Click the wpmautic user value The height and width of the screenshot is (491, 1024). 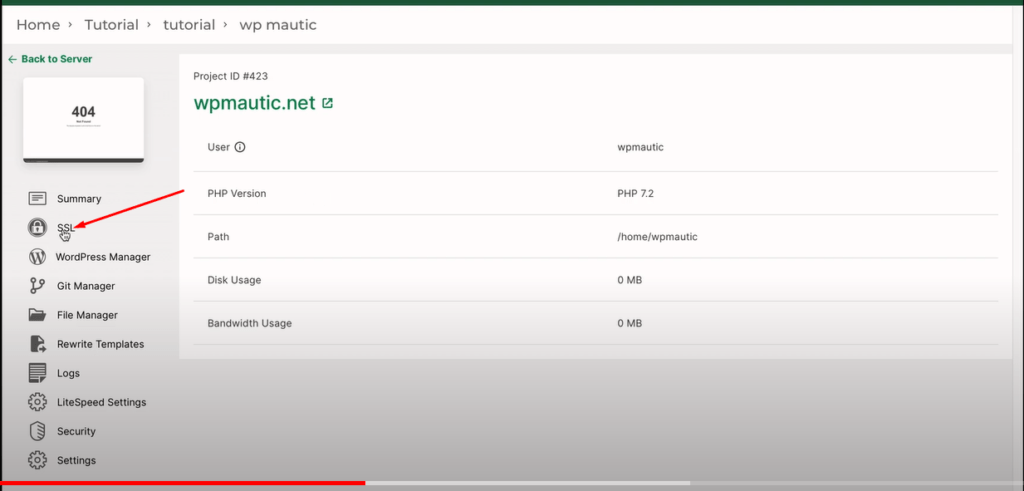click(x=641, y=147)
